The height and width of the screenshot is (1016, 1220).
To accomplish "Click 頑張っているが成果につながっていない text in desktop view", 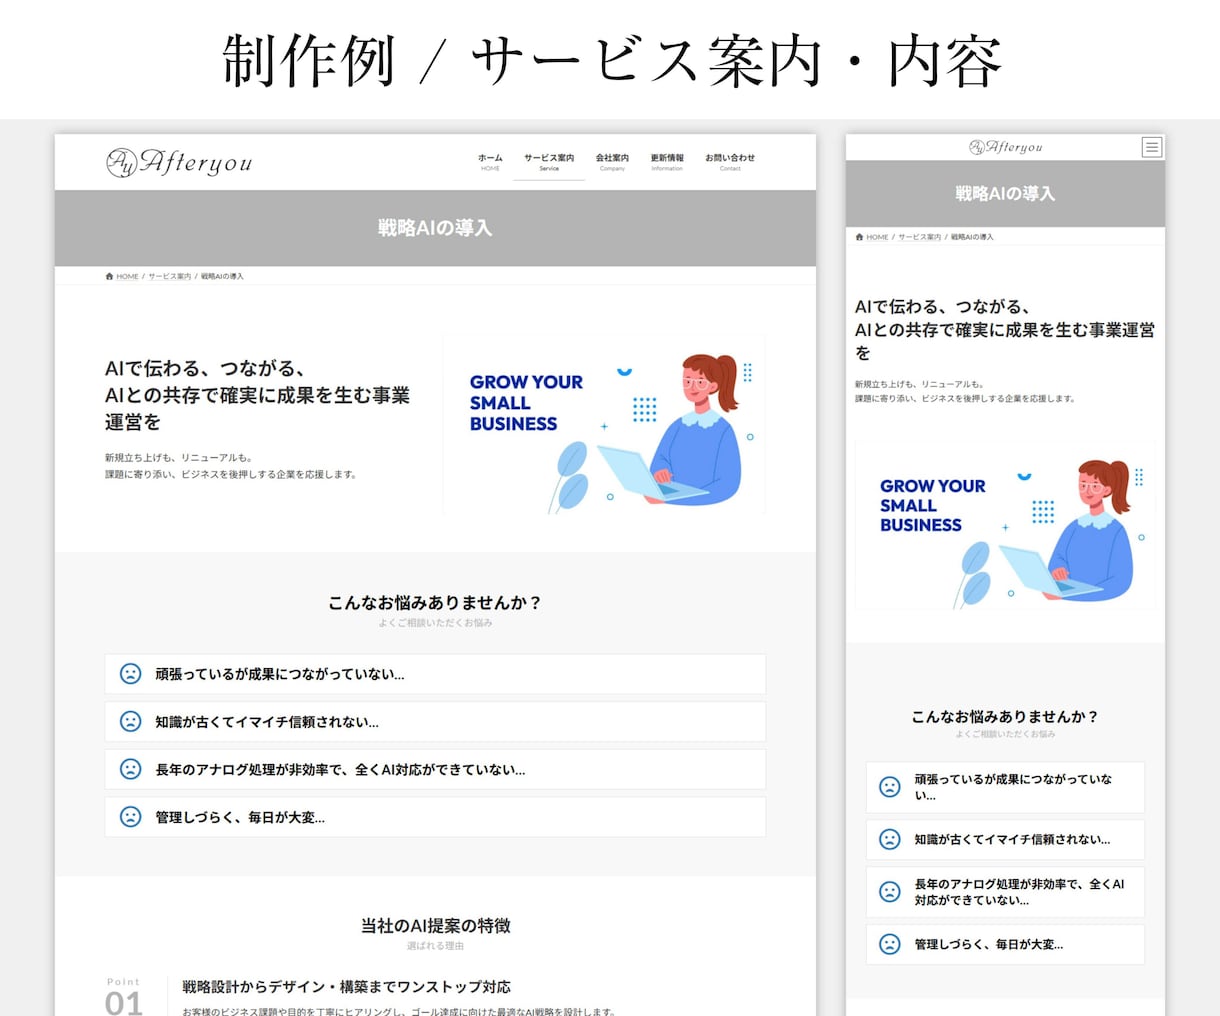I will tap(279, 674).
